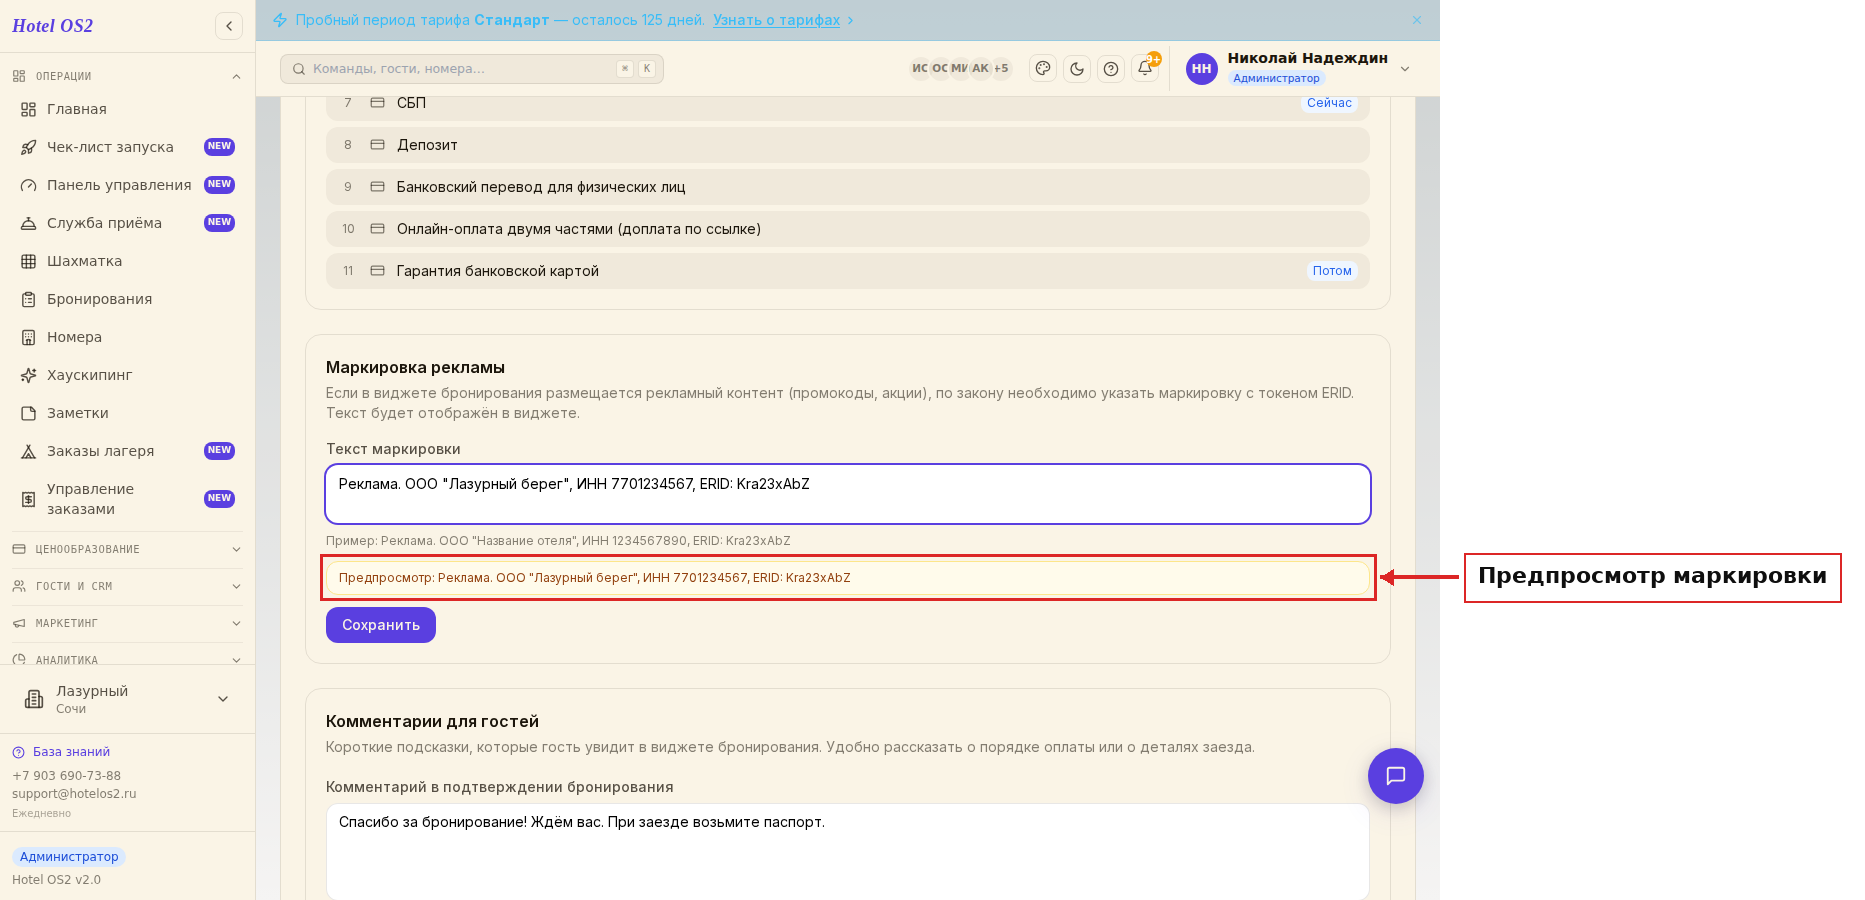1865x900 pixels.
Task: Click the НН user avatar
Action: (x=1202, y=69)
